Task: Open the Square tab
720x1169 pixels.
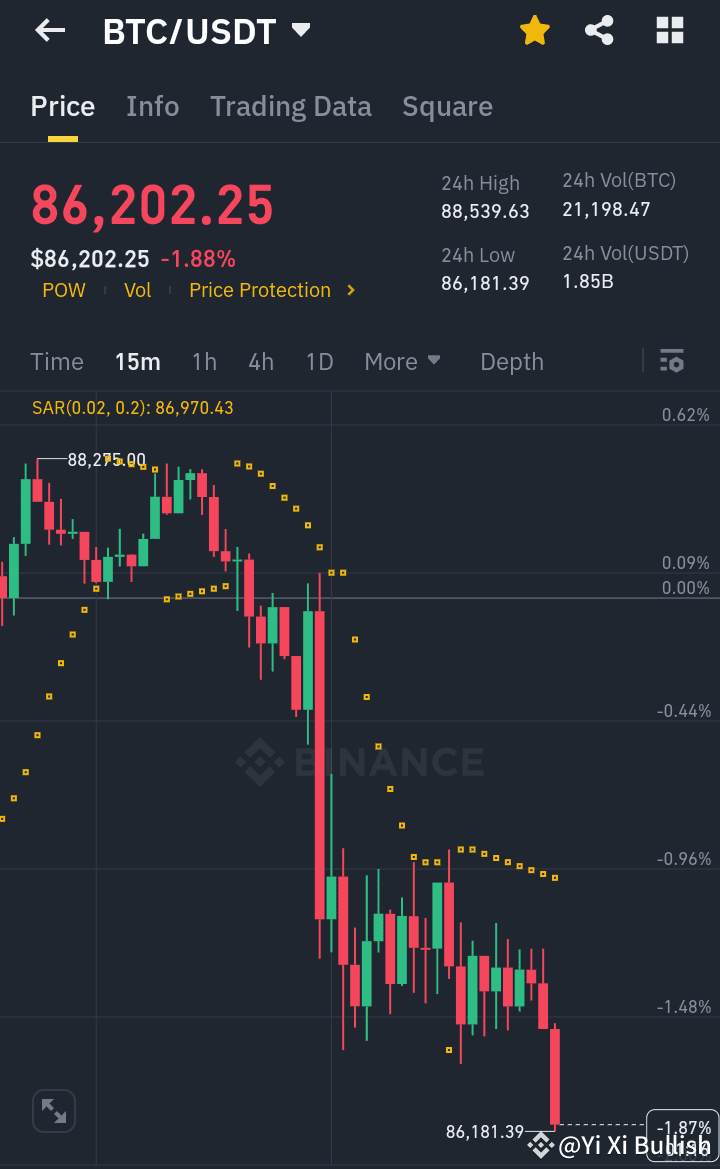Action: click(x=447, y=106)
